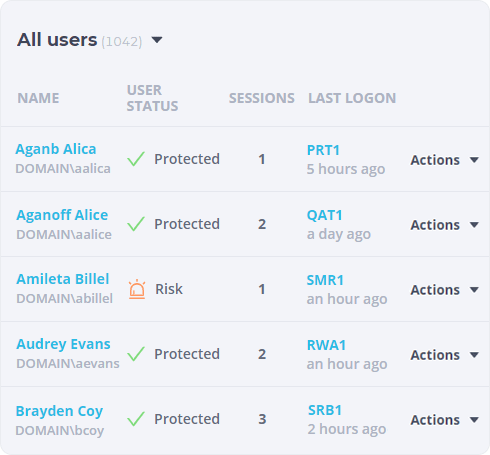This screenshot has height=455, width=490.
Task: Open Actions dropdown for Amileta Billel
Action: (445, 290)
